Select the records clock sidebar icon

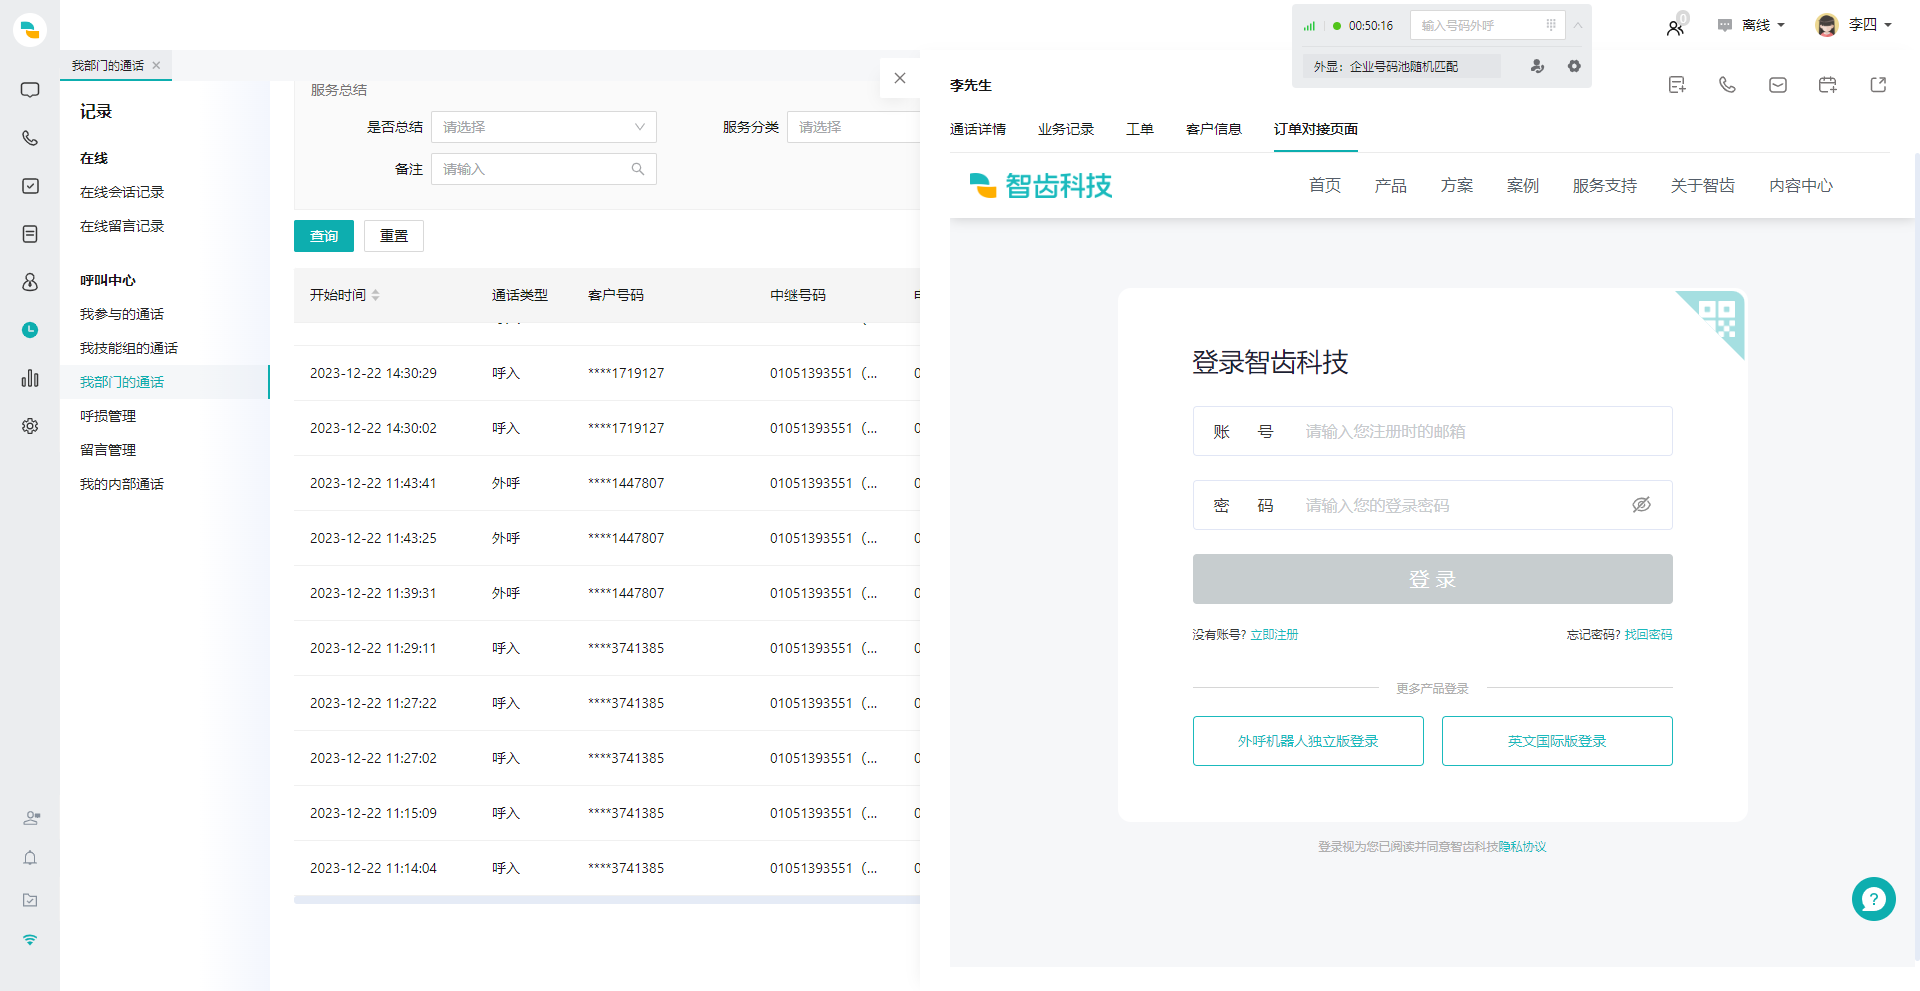click(x=30, y=330)
